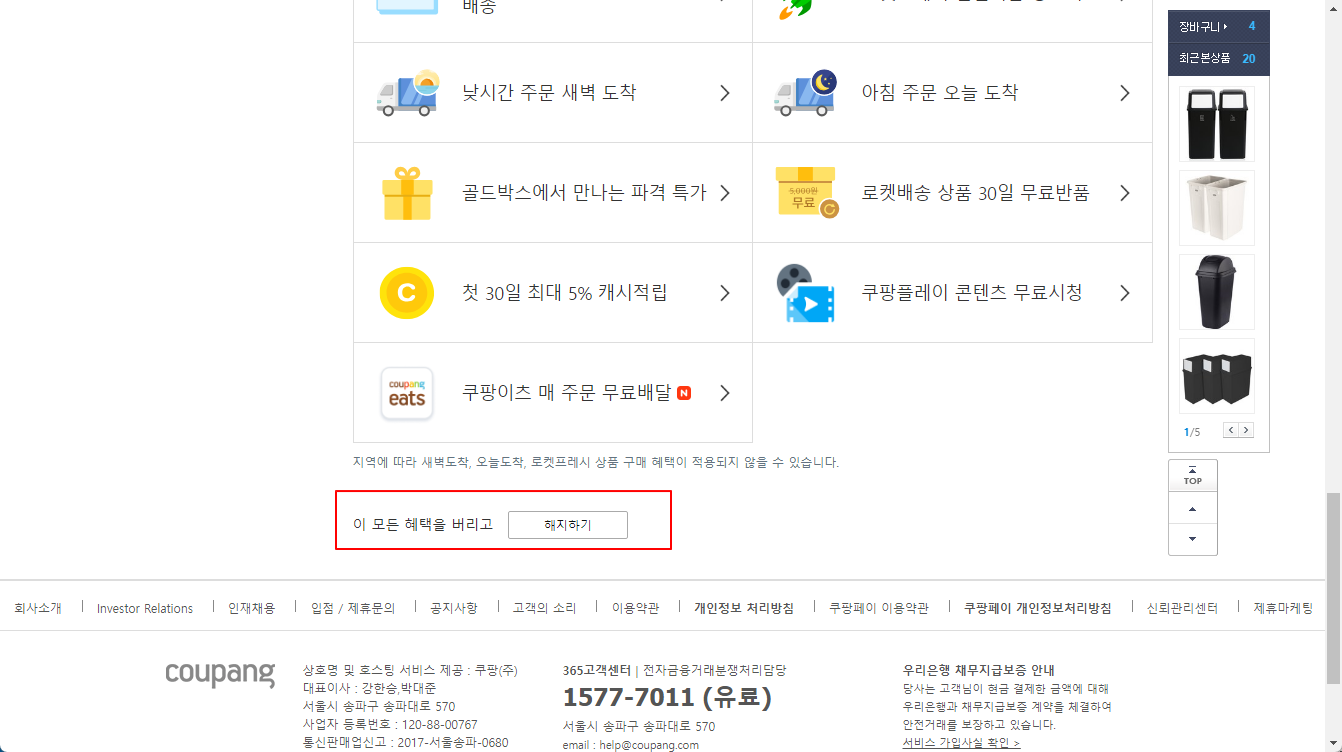Open two white trash bins thumbnail

[1217, 208]
